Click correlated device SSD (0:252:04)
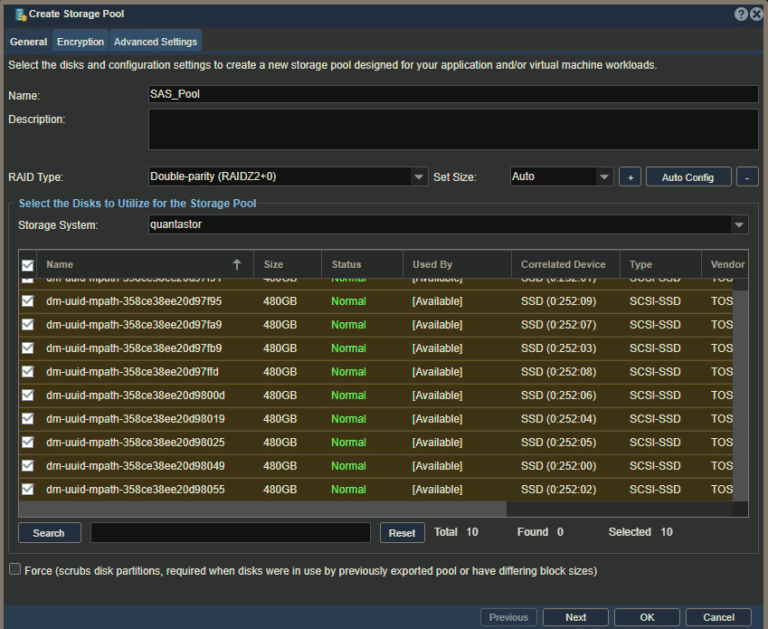 (558, 419)
